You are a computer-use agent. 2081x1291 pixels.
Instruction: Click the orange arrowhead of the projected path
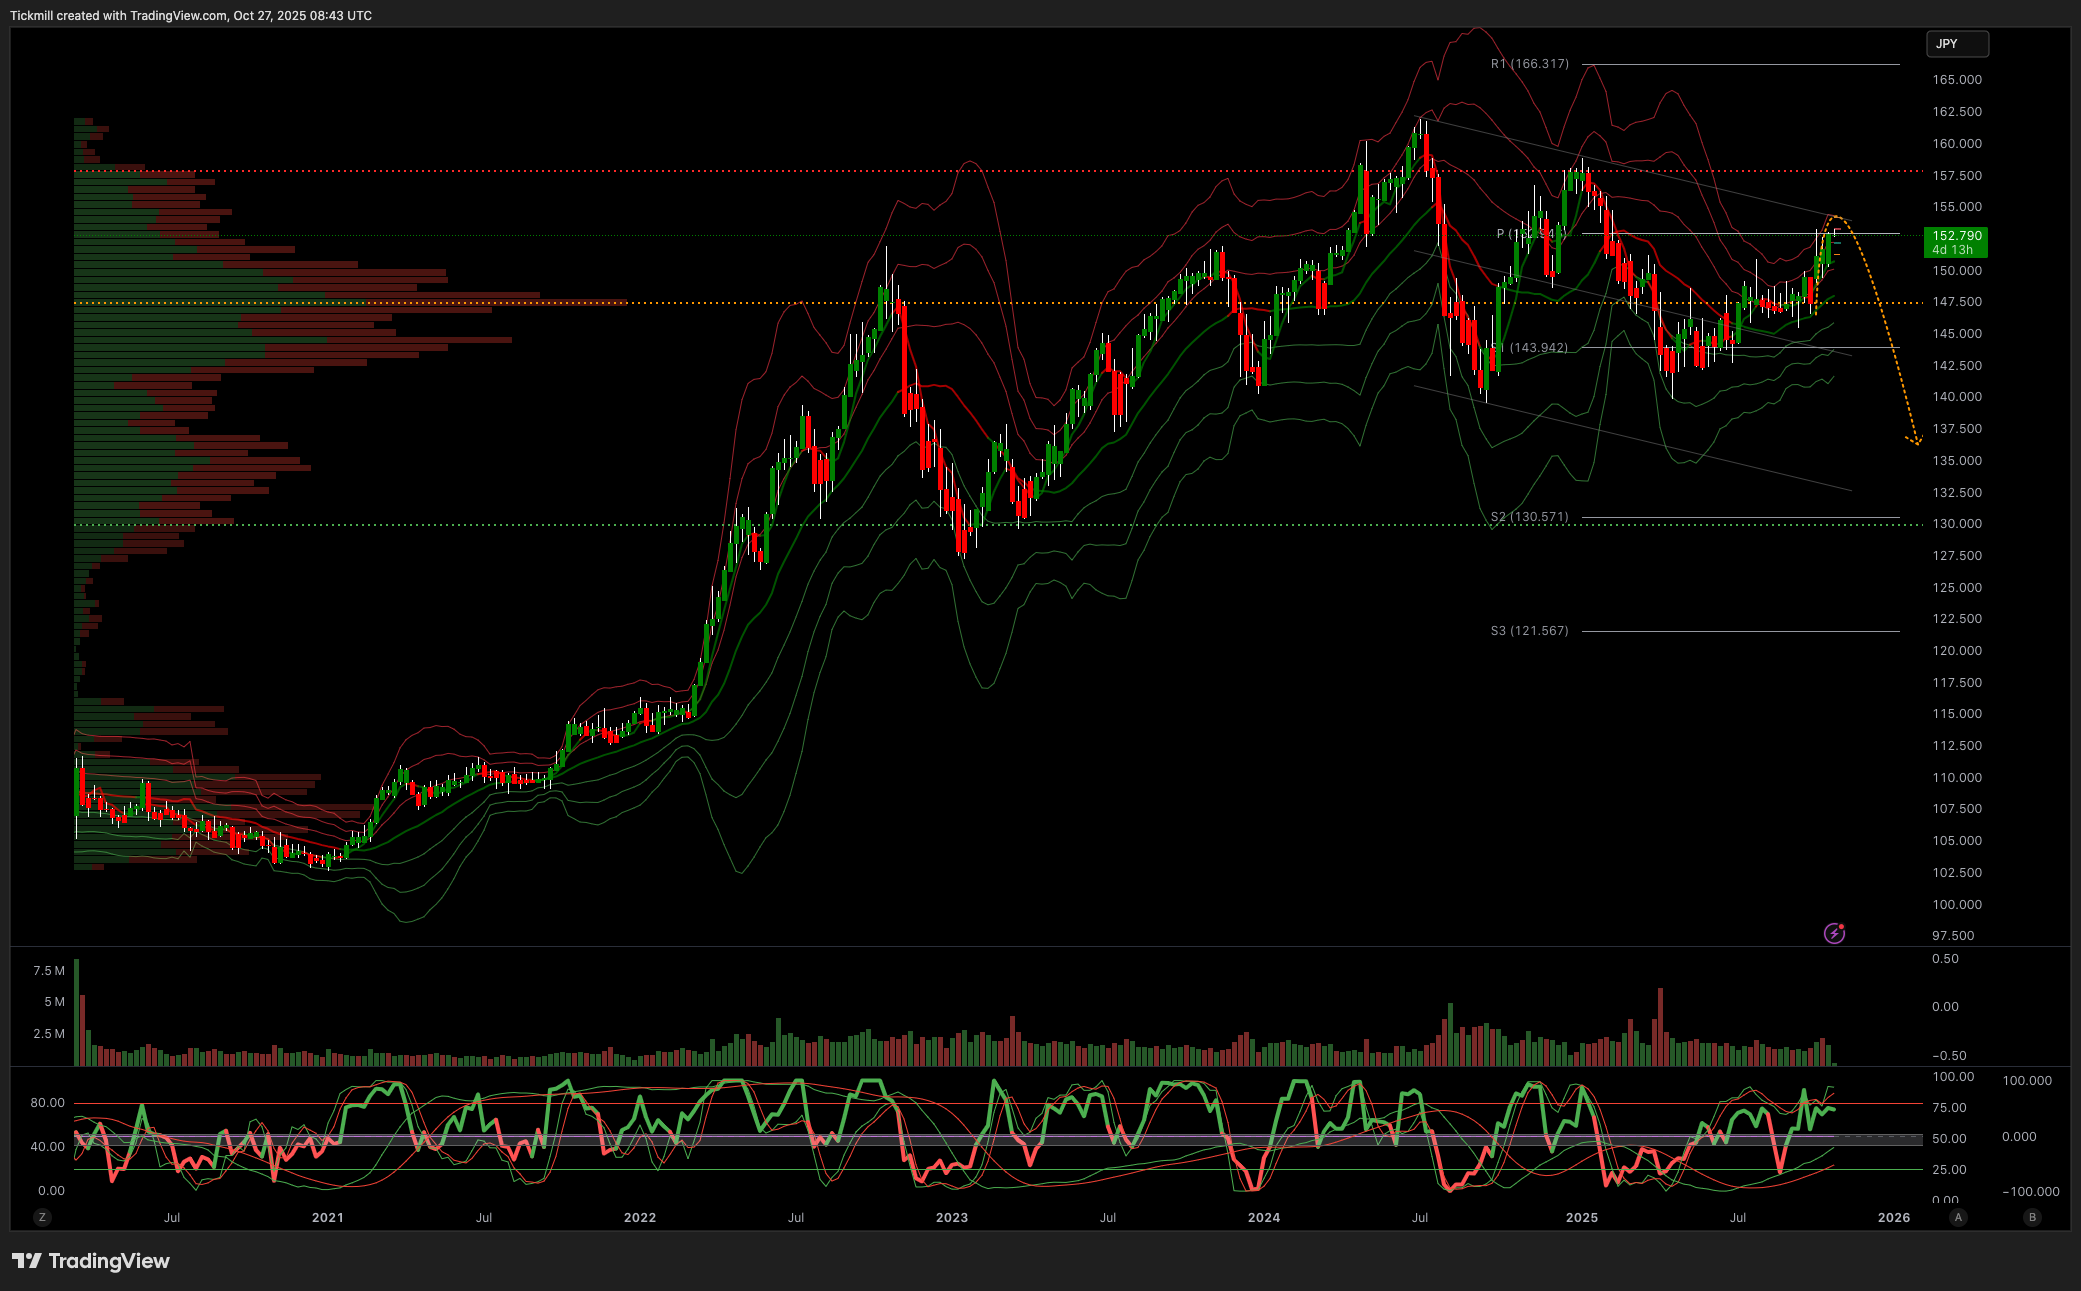tap(1915, 440)
